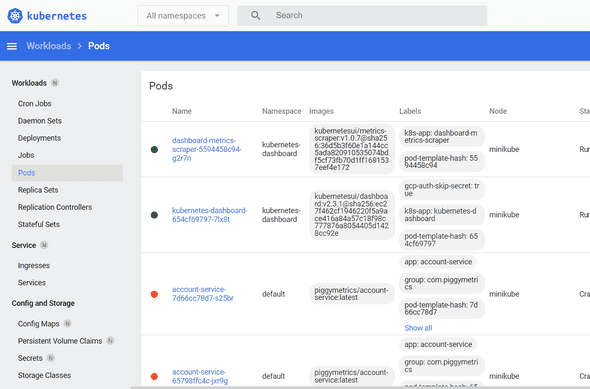Go to Workloads breadcrumb
This screenshot has height=389, width=590.
[49, 46]
